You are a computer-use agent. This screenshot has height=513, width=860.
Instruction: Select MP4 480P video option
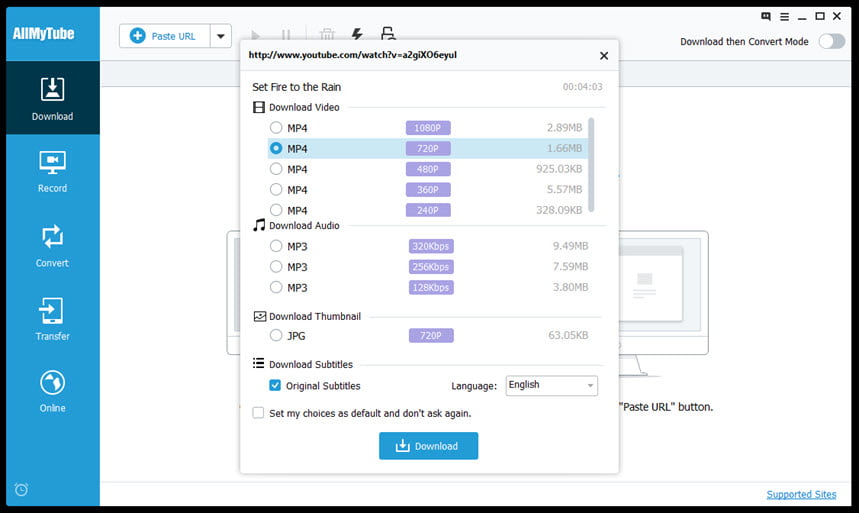[x=276, y=169]
